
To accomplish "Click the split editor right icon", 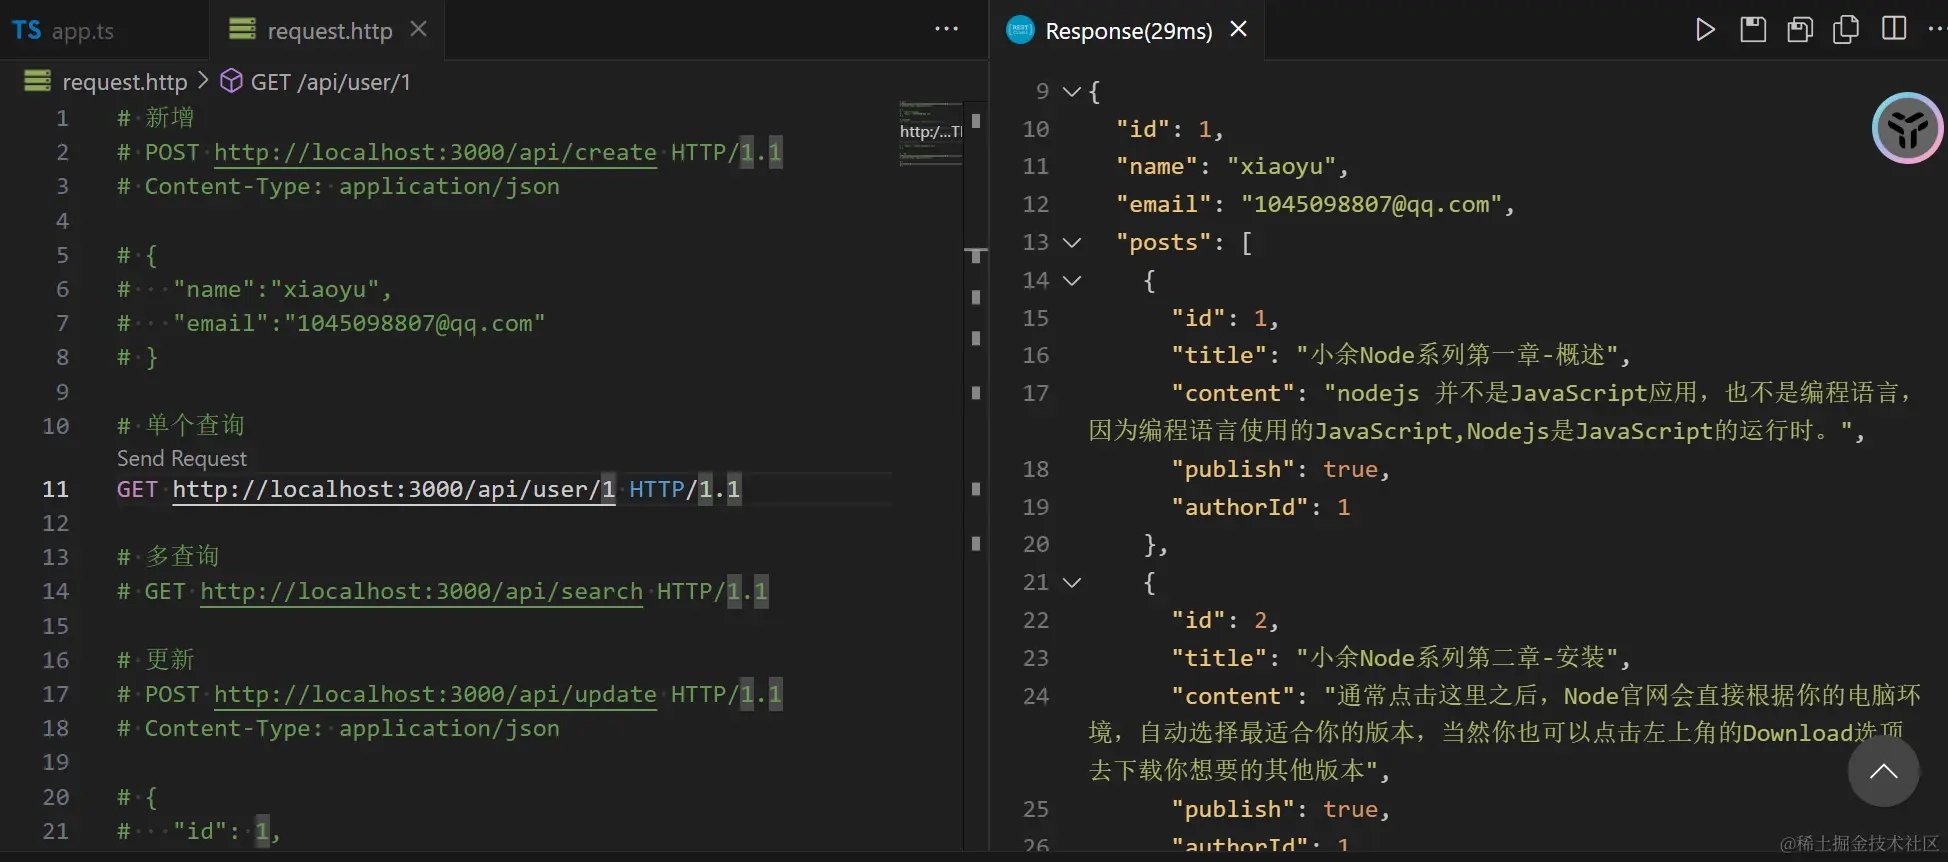I will tap(1894, 30).
